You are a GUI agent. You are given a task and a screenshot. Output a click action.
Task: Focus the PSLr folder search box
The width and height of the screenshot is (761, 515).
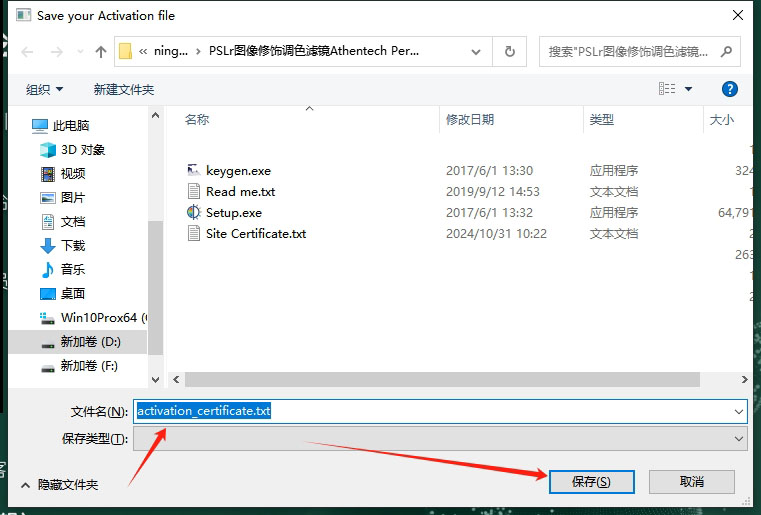pos(640,51)
